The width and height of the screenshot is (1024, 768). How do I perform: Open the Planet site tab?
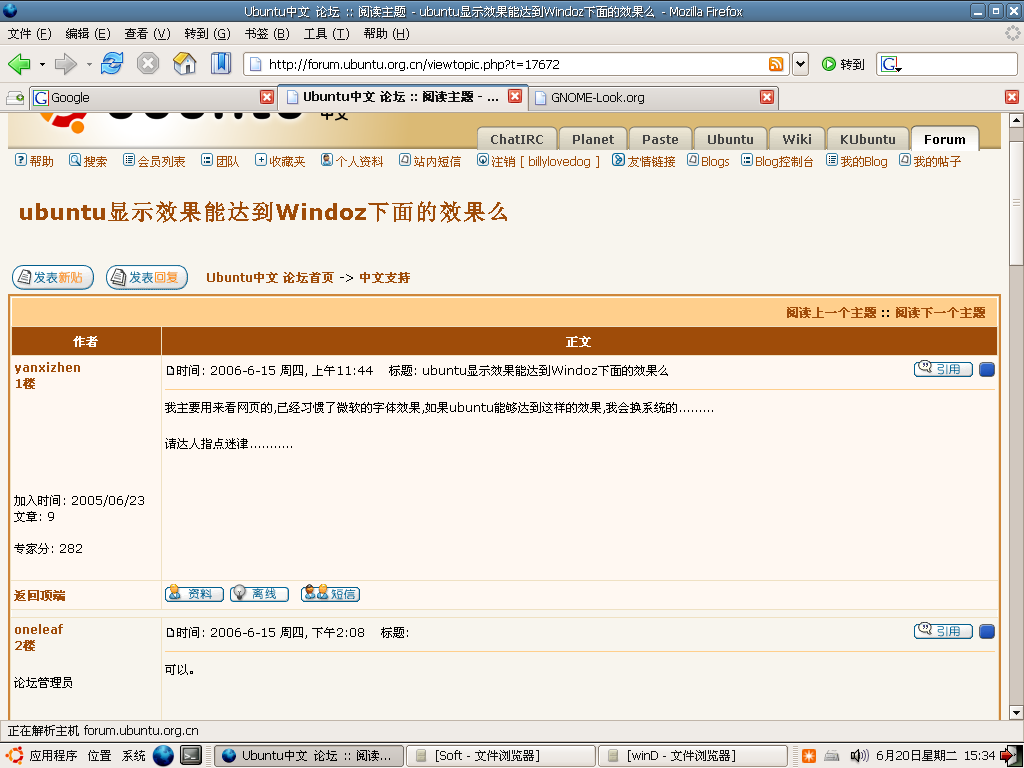pyautogui.click(x=593, y=139)
